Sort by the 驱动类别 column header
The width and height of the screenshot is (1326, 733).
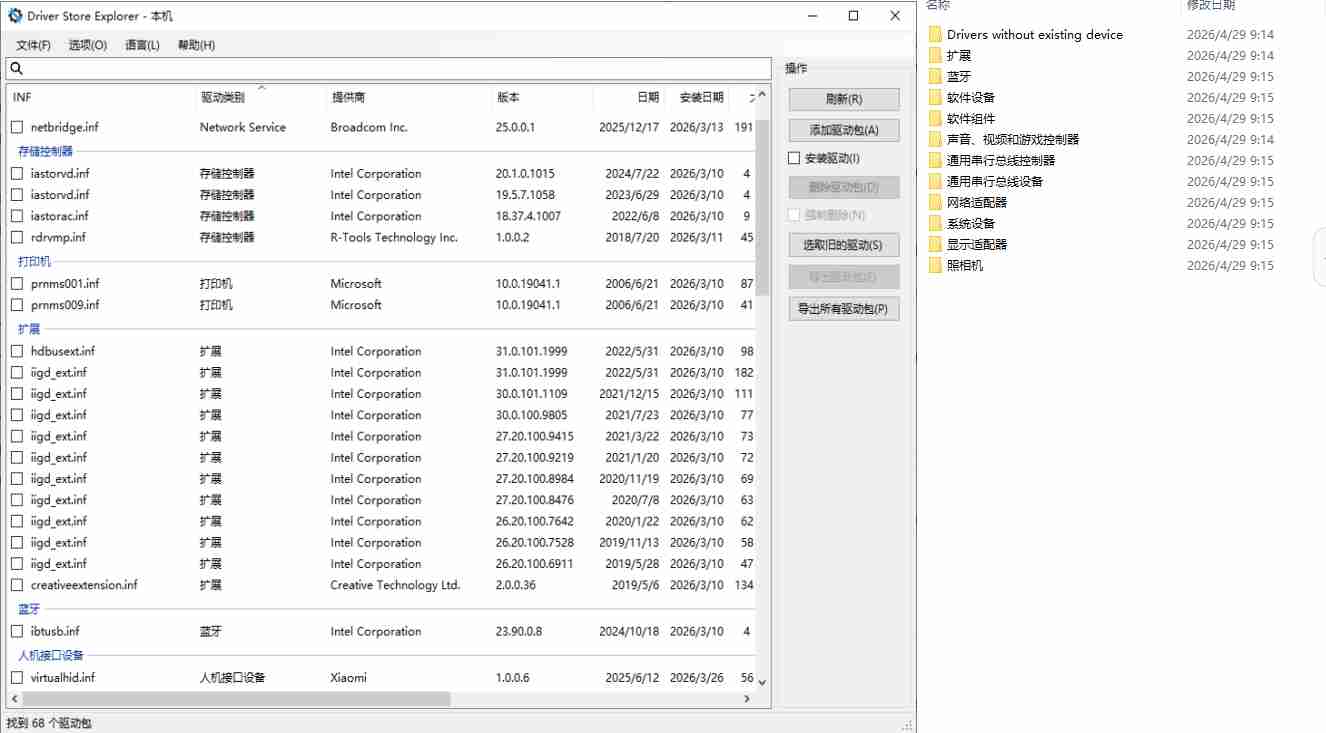point(222,98)
